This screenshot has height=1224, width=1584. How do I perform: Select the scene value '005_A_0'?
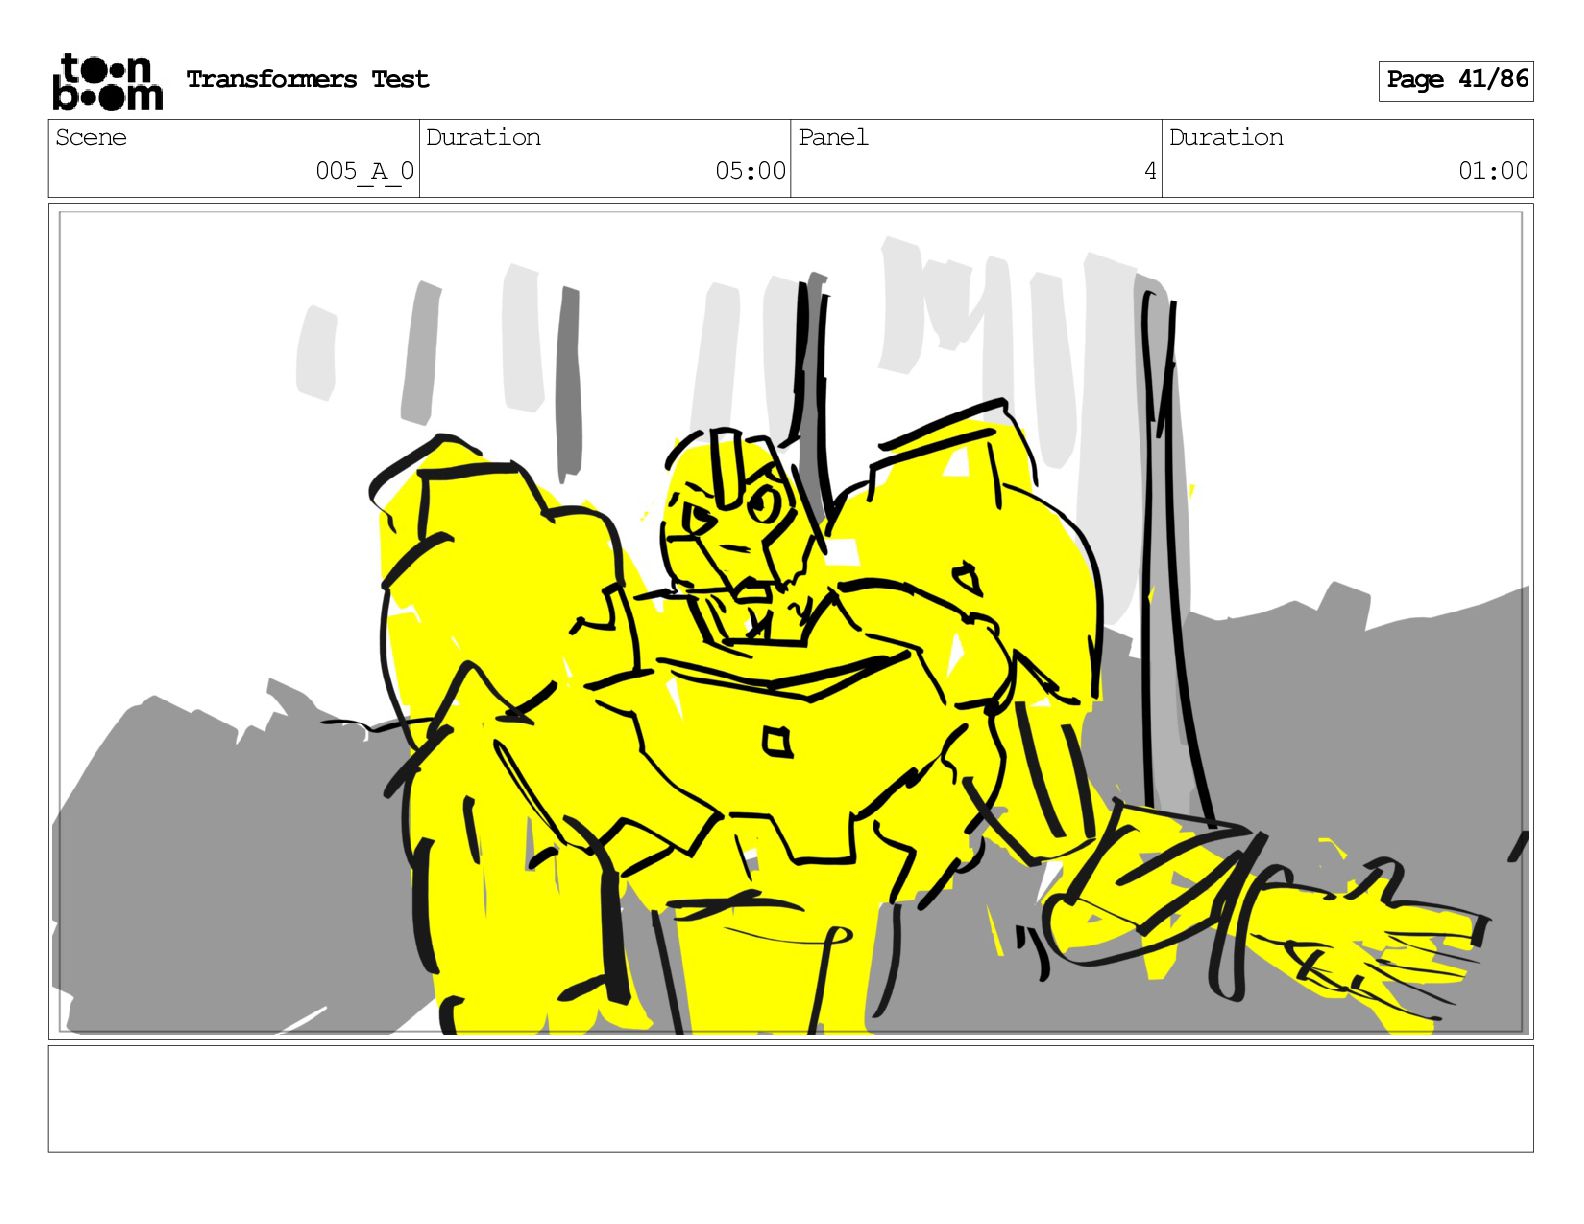[x=364, y=171]
